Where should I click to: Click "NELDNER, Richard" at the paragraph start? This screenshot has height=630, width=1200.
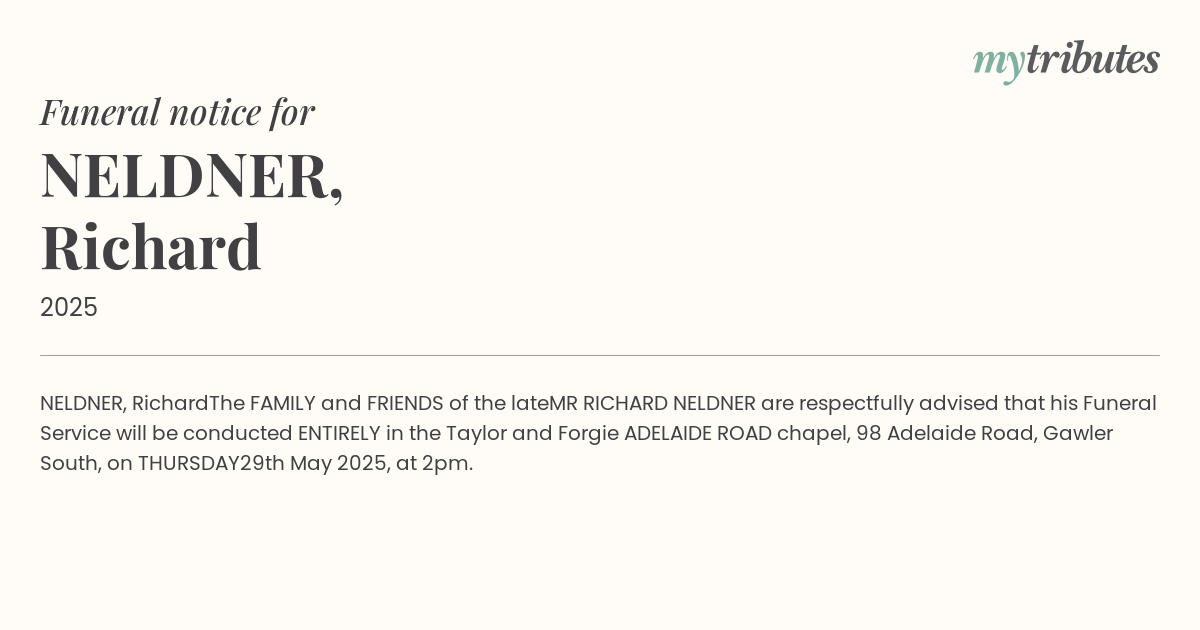pos(124,403)
